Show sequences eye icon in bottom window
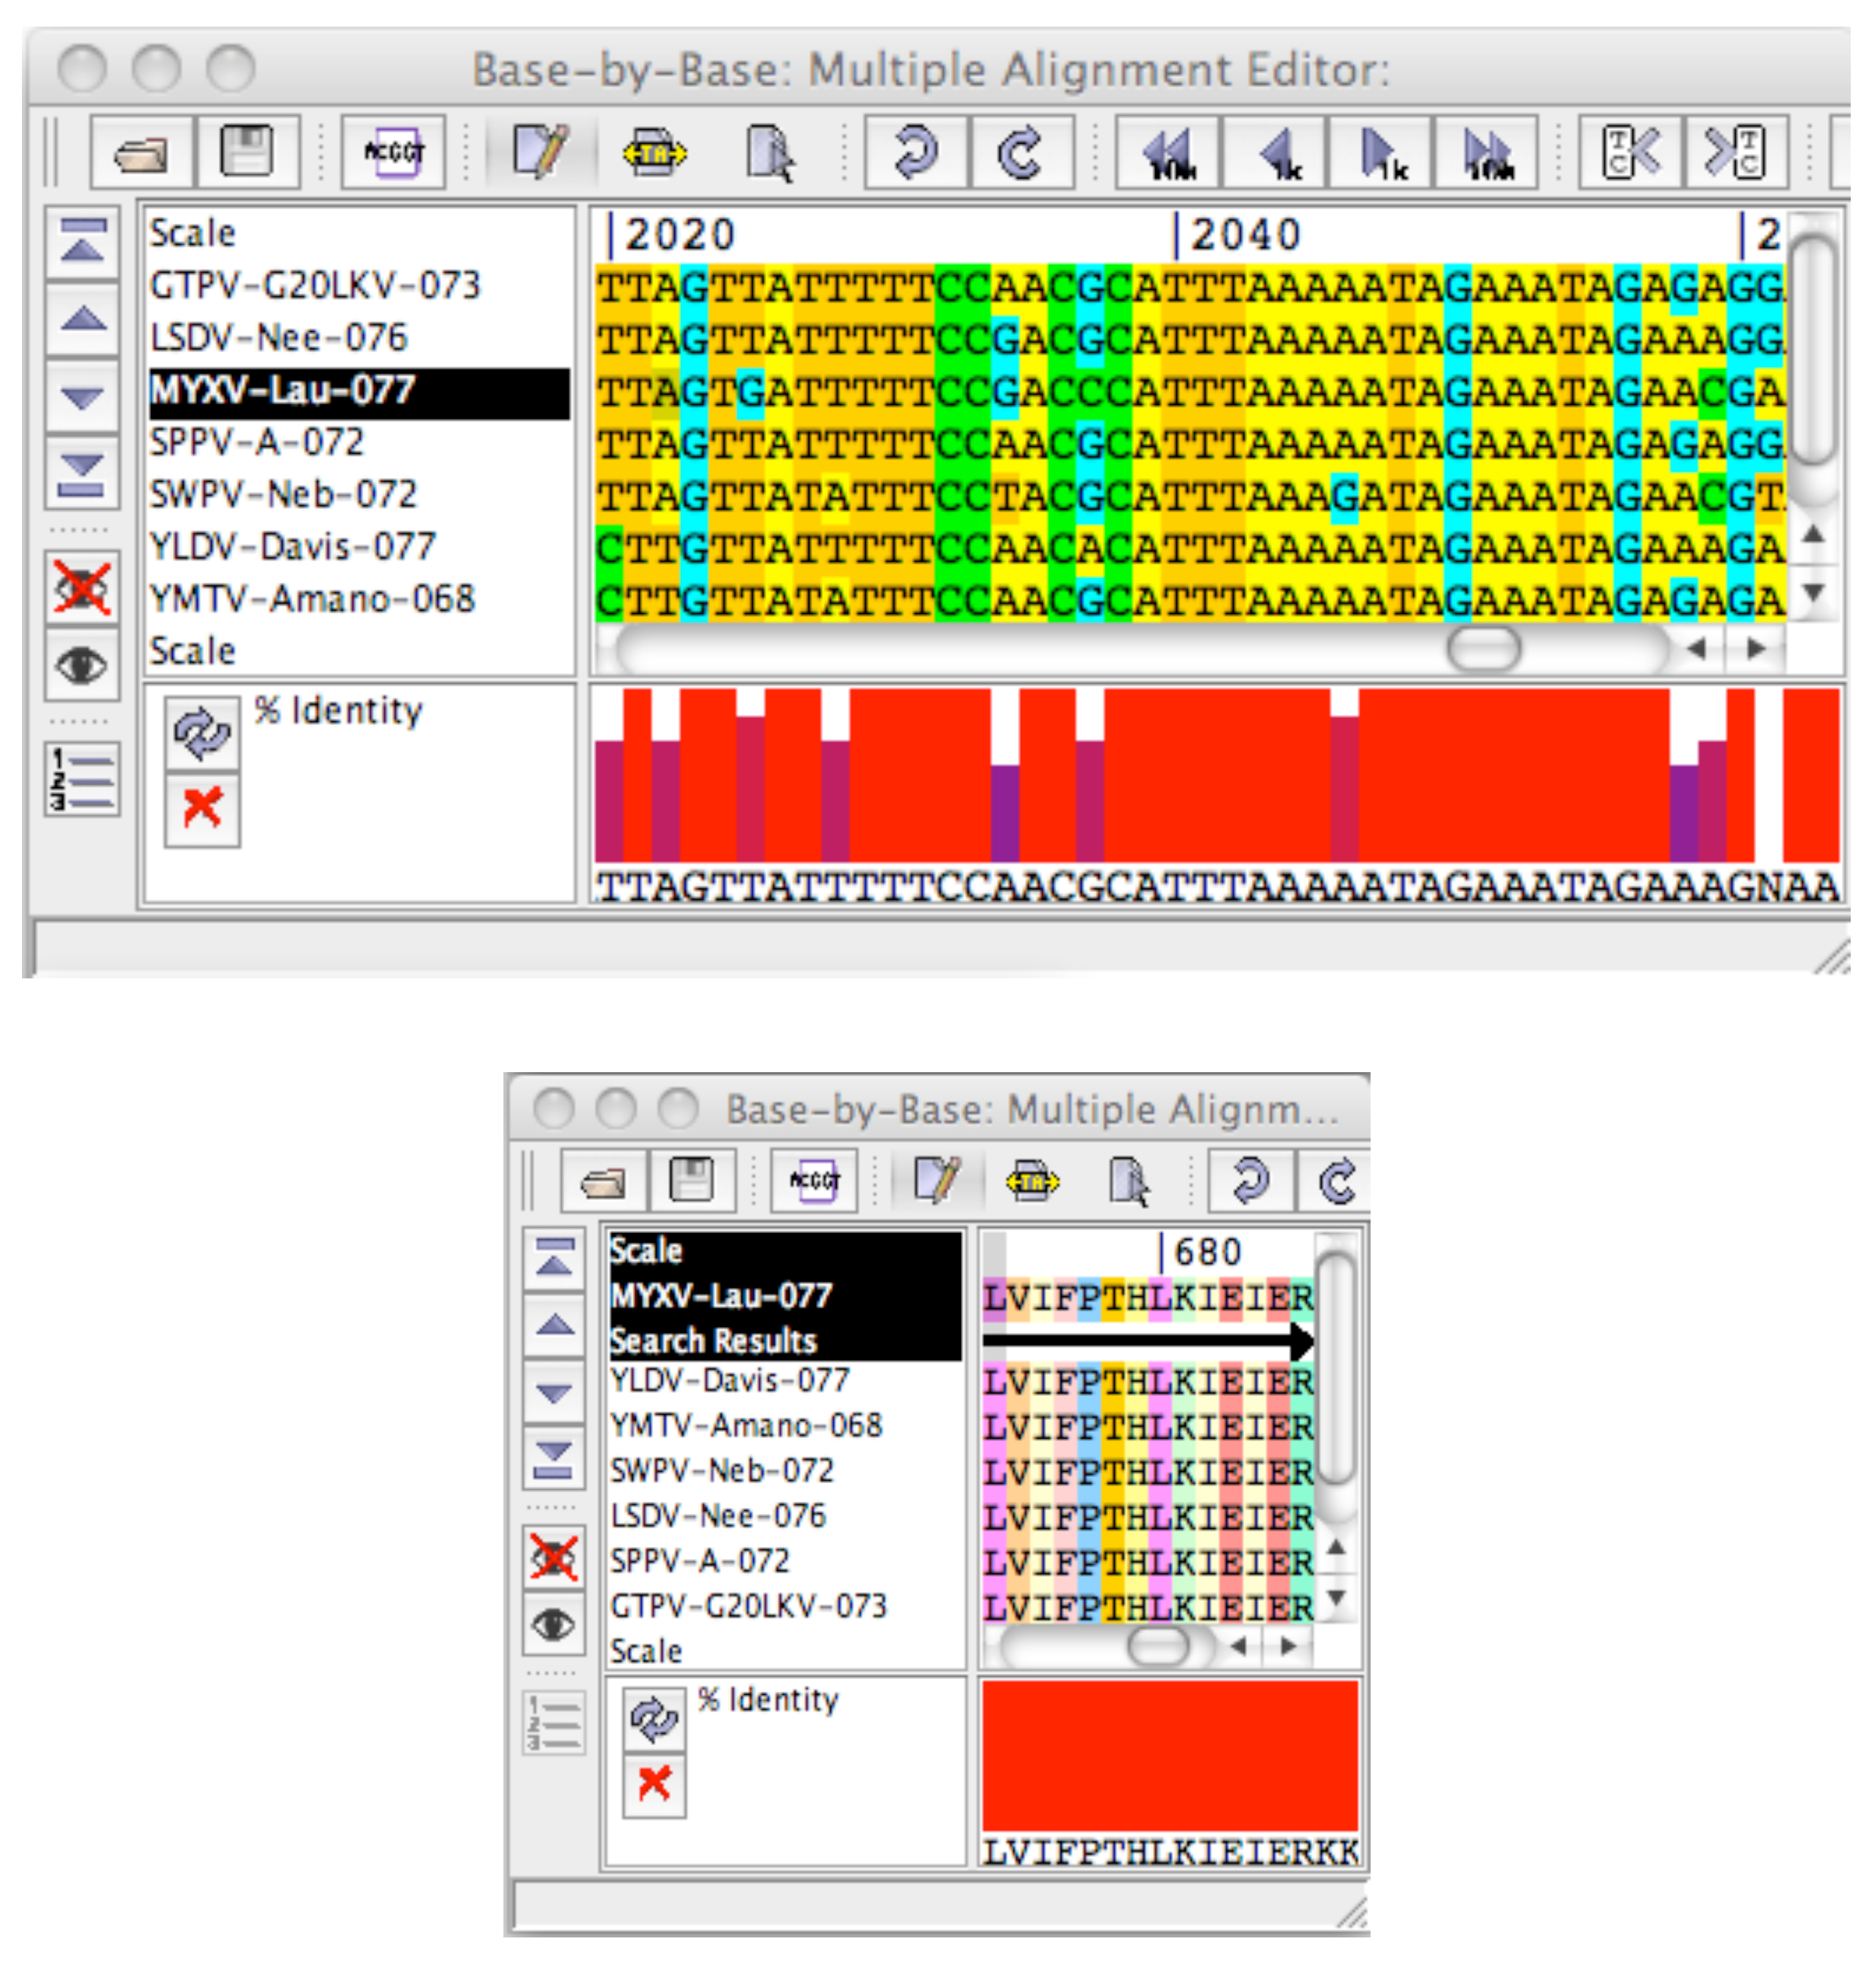Screen dimensions: 1876x1970 (554, 1625)
